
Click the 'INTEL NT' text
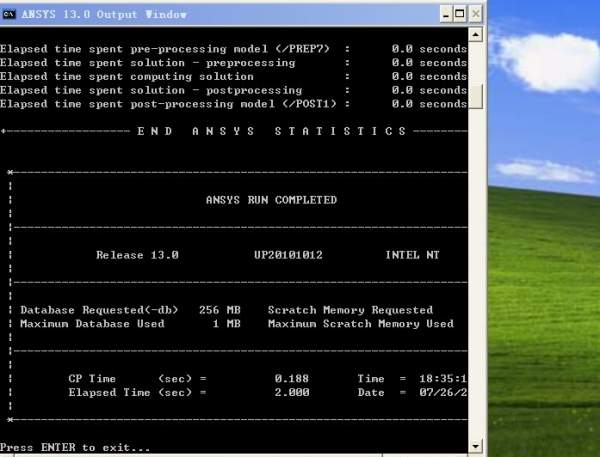pos(412,255)
